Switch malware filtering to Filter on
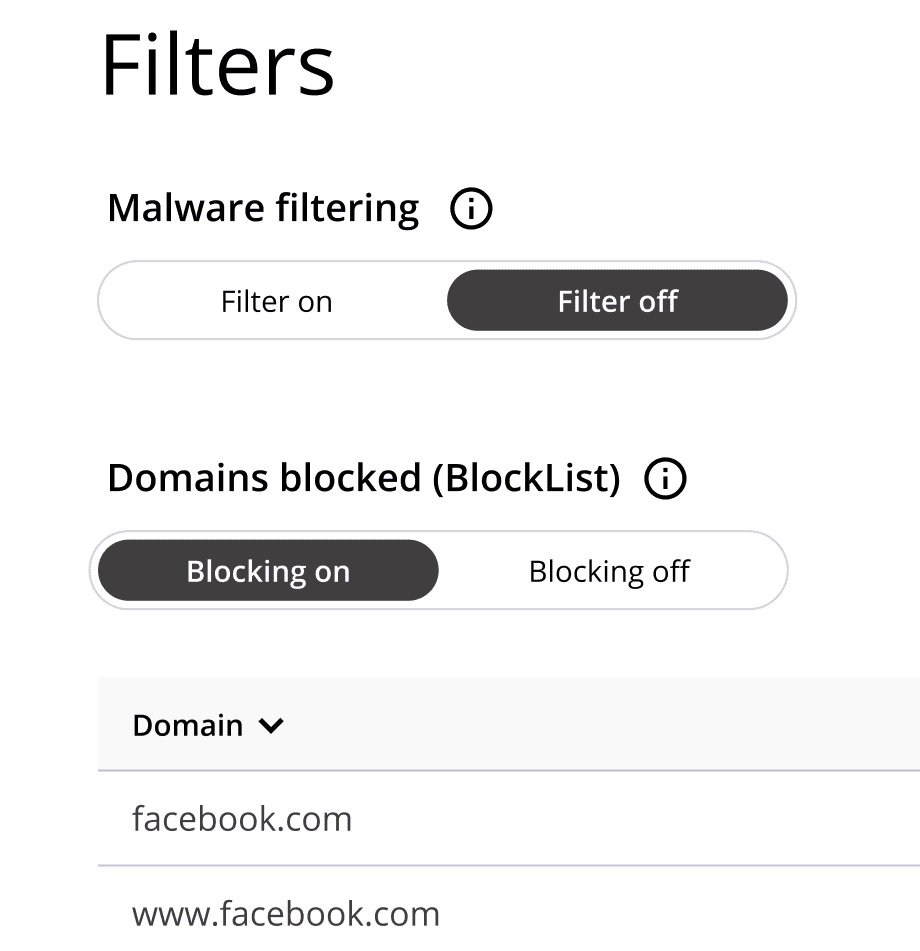920x951 pixels. 276,301
